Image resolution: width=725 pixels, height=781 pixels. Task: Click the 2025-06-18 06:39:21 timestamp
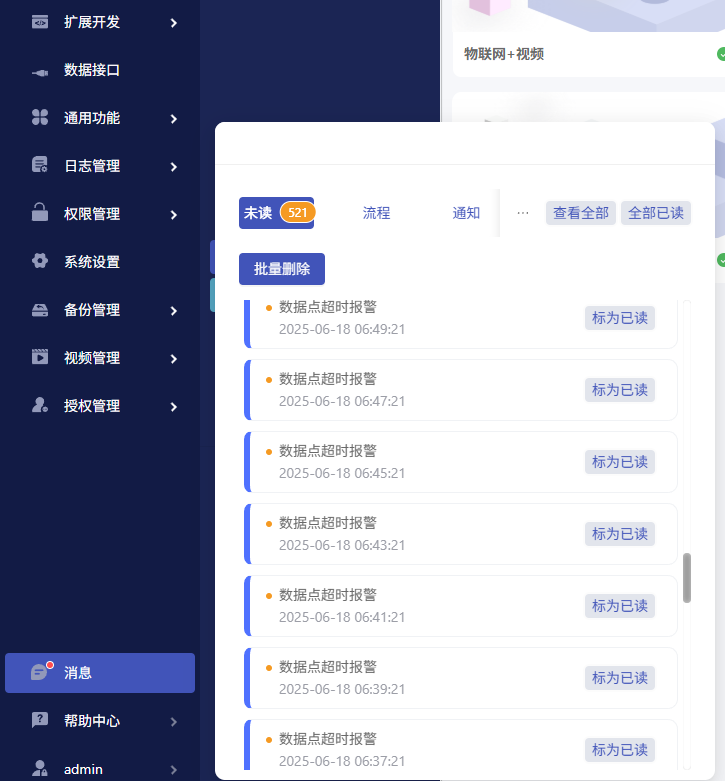342,689
